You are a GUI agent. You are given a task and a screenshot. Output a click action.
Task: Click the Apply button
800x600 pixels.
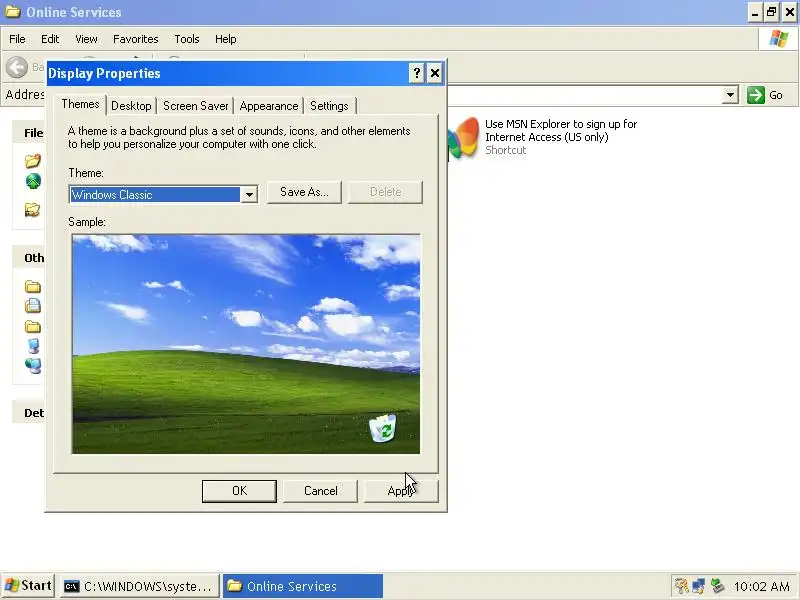(401, 491)
